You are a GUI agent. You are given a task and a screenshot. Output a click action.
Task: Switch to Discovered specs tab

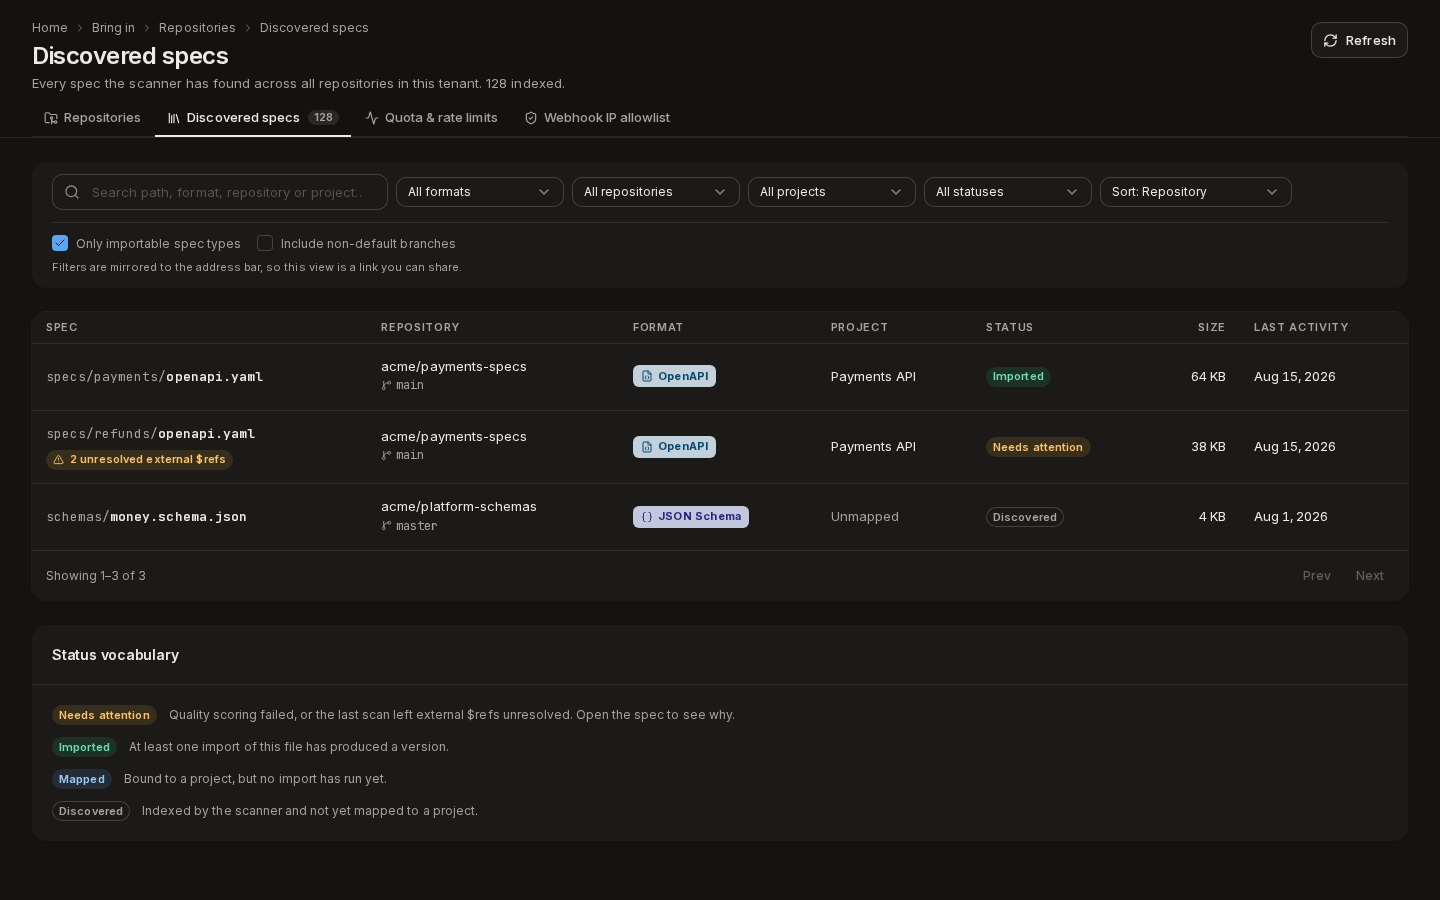[253, 118]
